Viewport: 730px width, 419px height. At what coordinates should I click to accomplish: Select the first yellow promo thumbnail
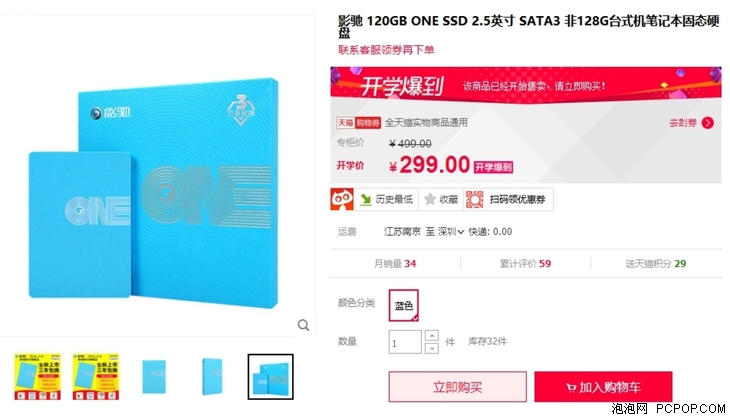37,376
